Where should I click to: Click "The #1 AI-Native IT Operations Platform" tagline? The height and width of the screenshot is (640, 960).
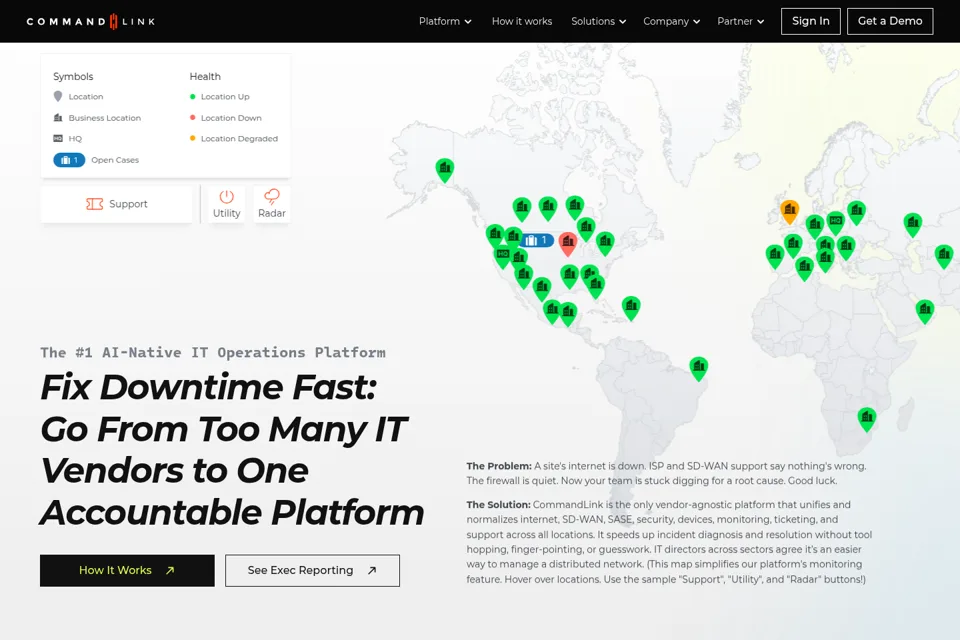[213, 353]
